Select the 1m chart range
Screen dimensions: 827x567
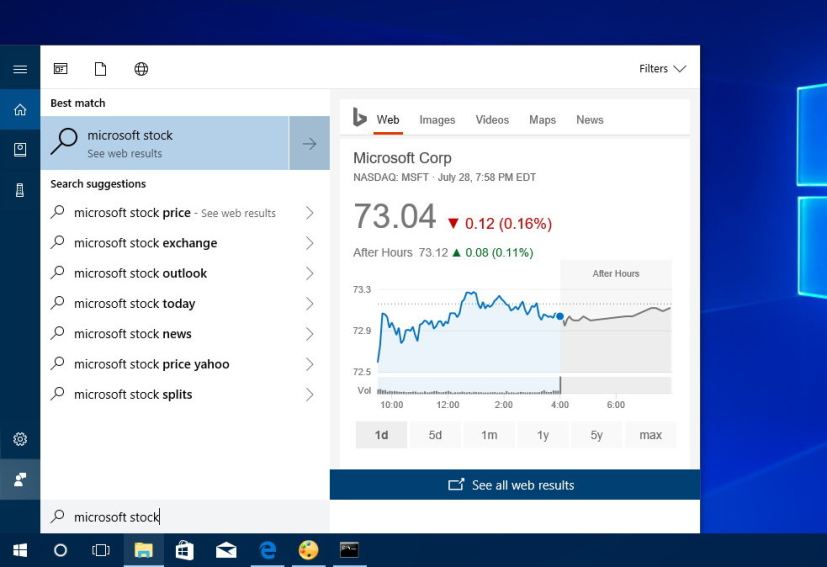point(489,435)
